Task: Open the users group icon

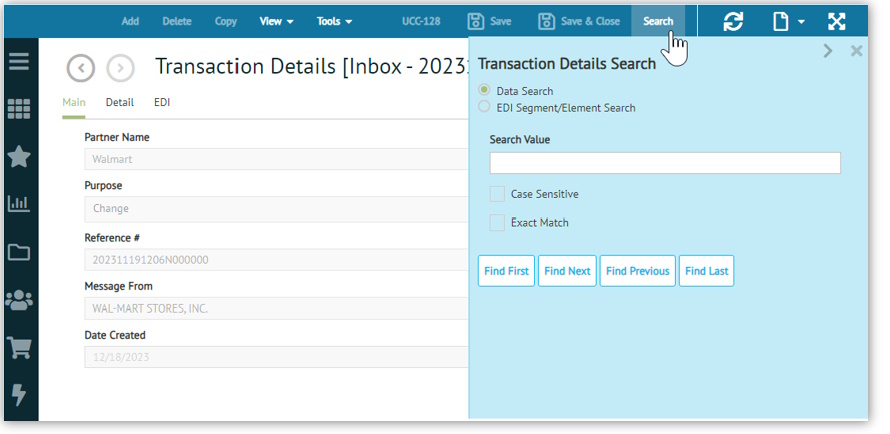Action: coord(18,299)
